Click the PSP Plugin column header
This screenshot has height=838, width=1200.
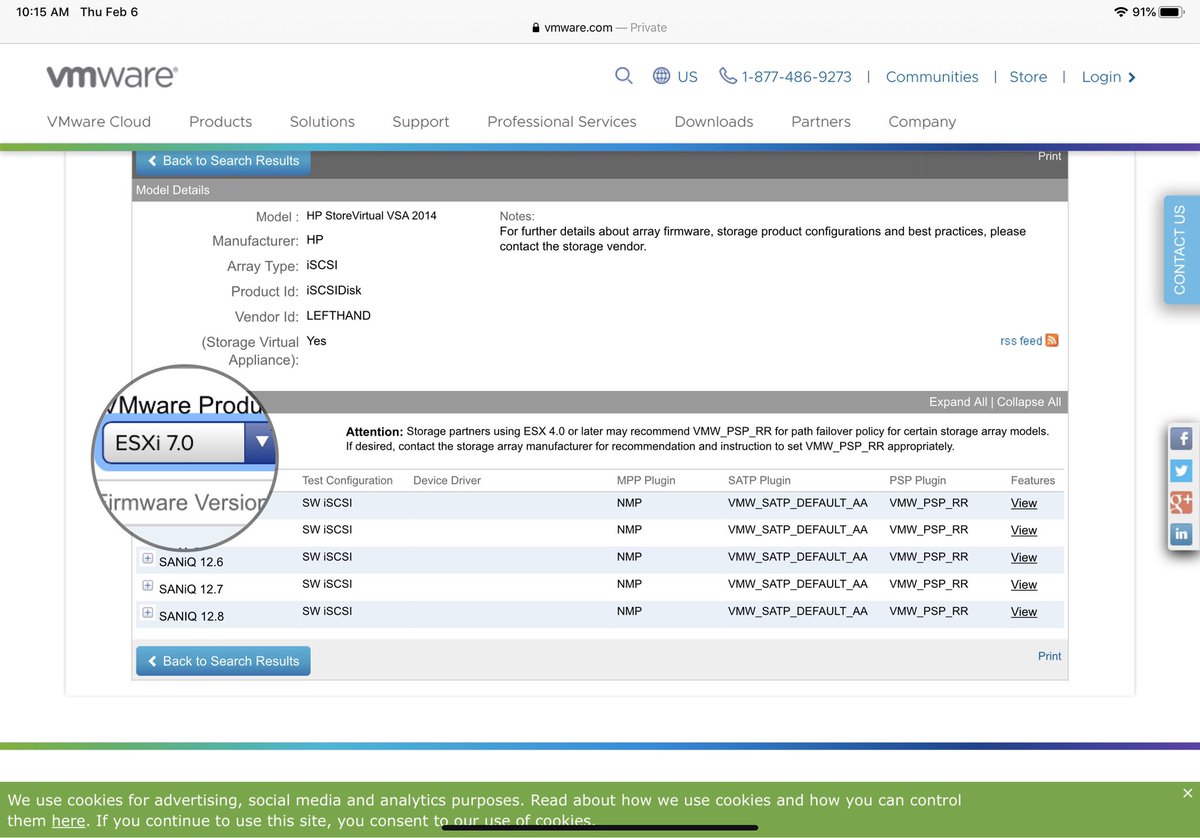(x=918, y=481)
